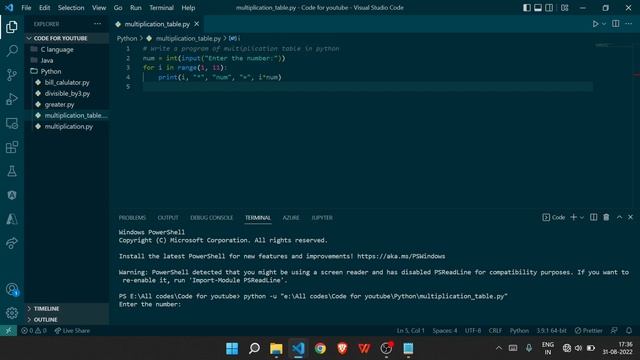The width and height of the screenshot is (640, 360).
Task: Open the Accounts menu
Action: click(x=12, y=289)
